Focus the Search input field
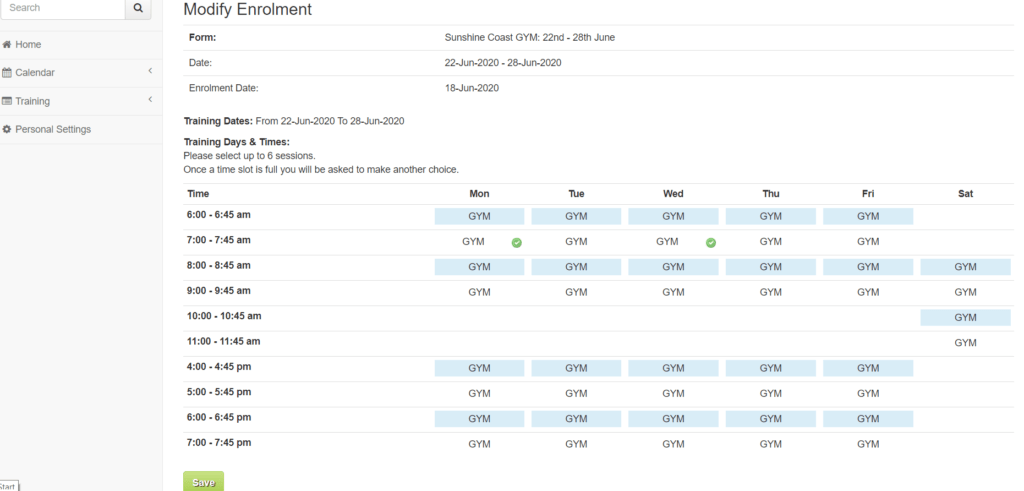 point(63,8)
